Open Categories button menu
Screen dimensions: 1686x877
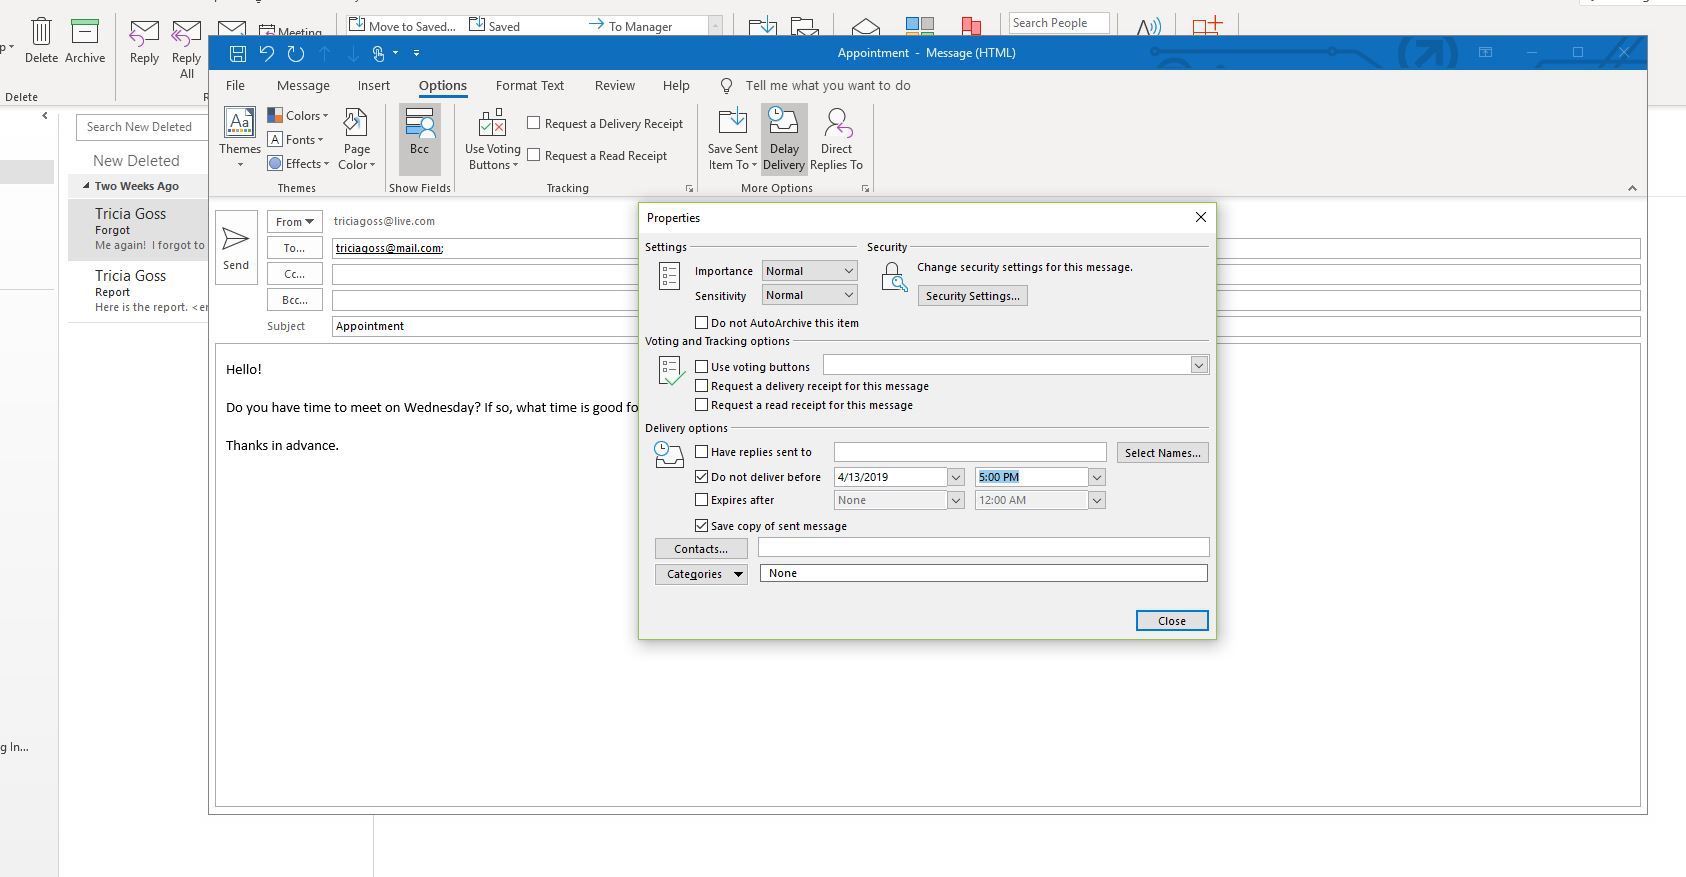[x=701, y=574]
